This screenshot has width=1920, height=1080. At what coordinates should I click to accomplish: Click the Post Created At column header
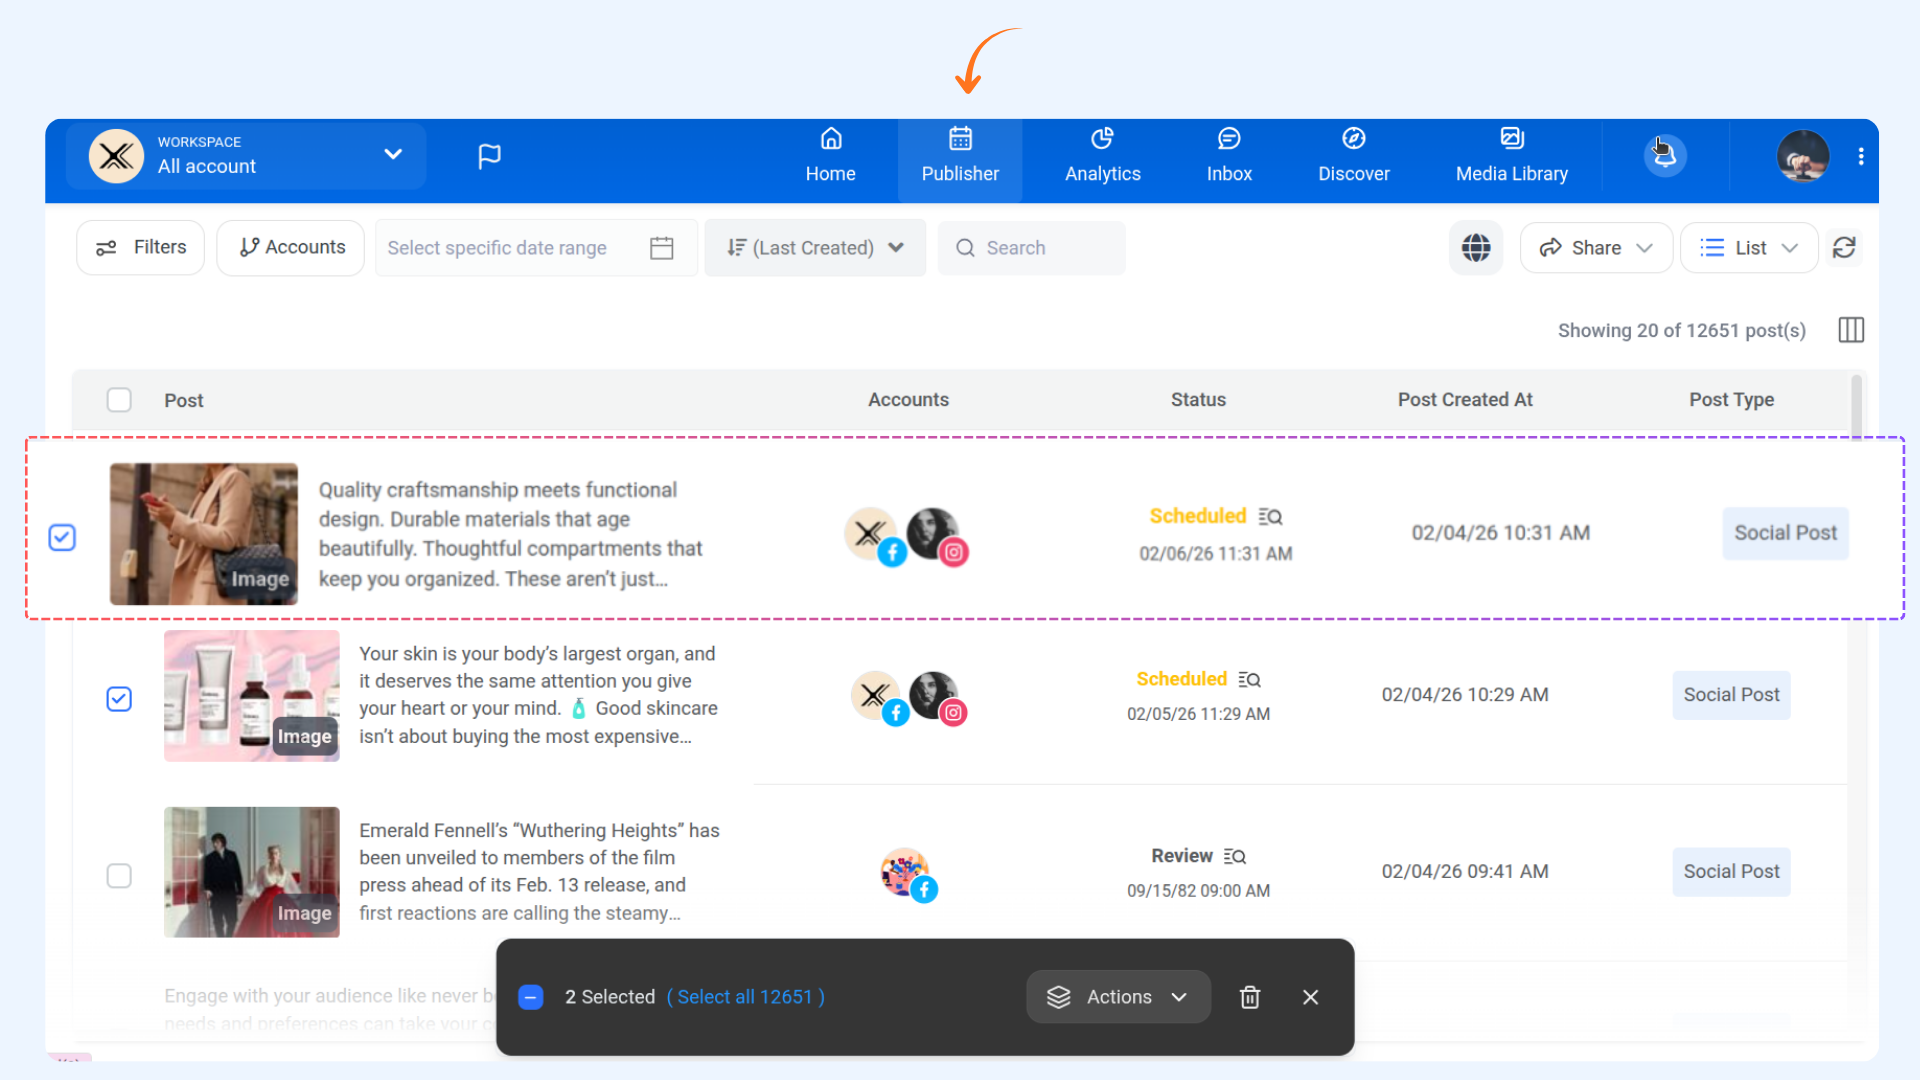point(1465,400)
